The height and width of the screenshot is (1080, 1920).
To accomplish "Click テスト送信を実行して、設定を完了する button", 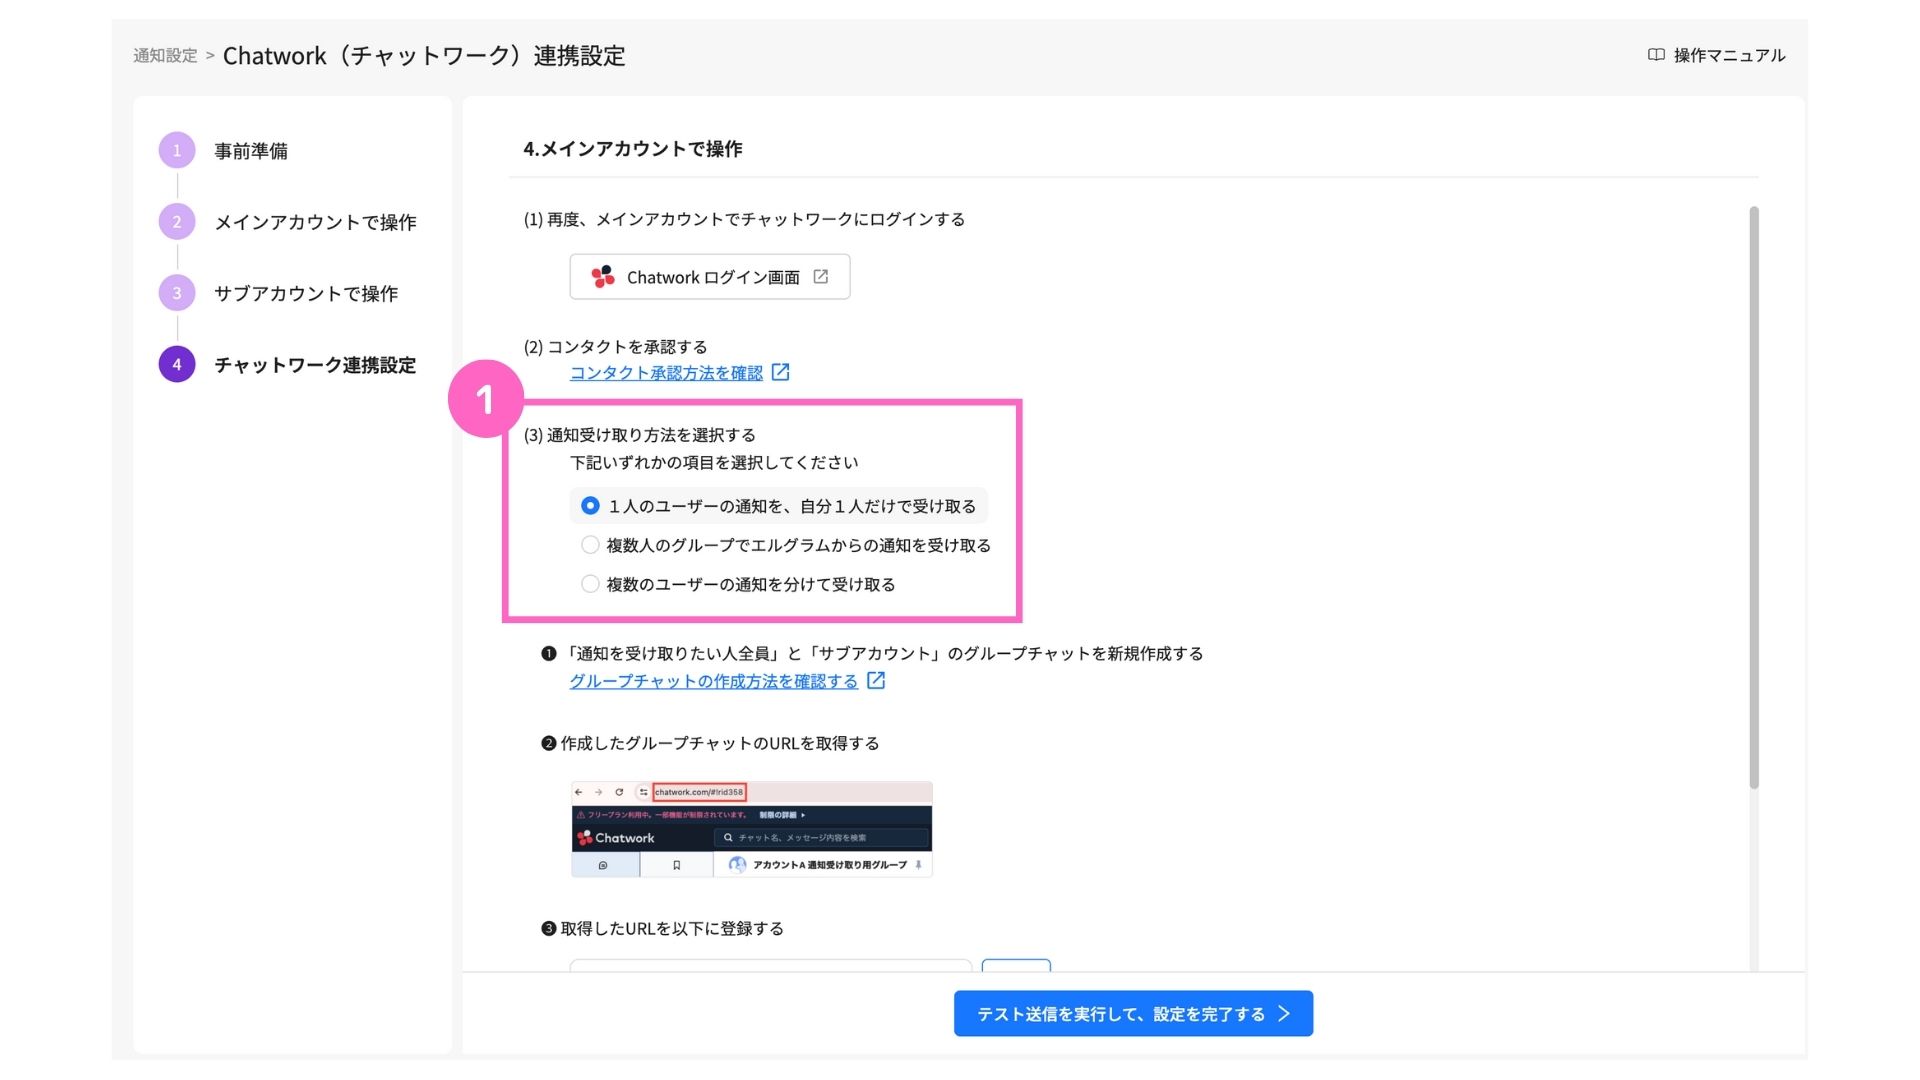I will pos(1133,1014).
